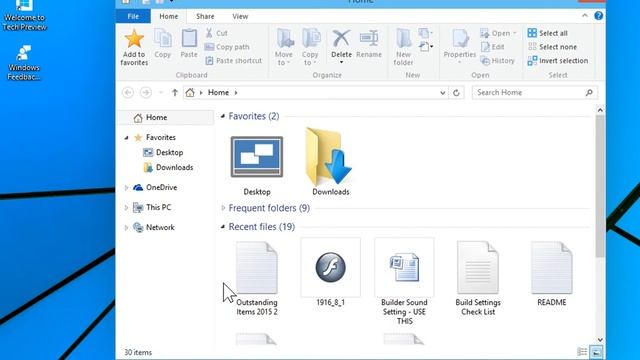
Task: Collapse the Recent files (19) group
Action: click(223, 227)
